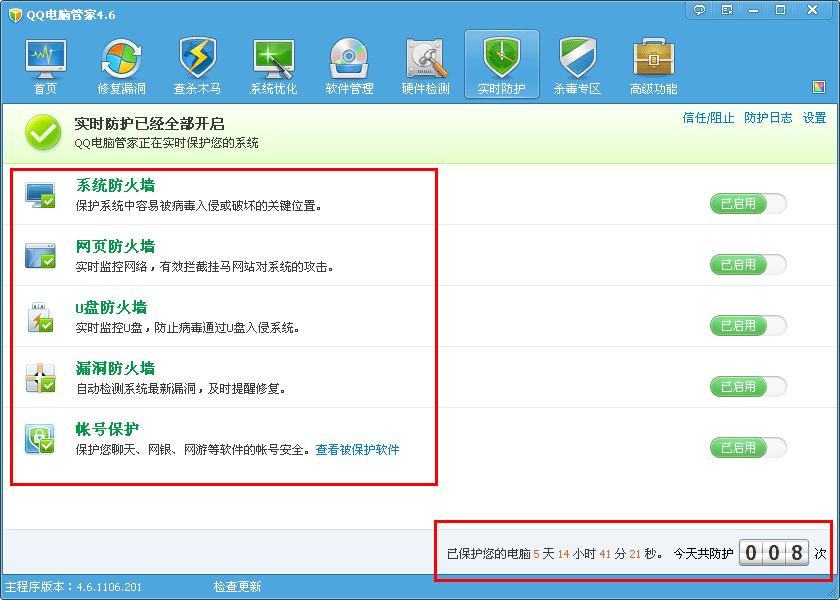
Task: Toggle the 帐号保护 enabled switch
Action: tap(747, 448)
